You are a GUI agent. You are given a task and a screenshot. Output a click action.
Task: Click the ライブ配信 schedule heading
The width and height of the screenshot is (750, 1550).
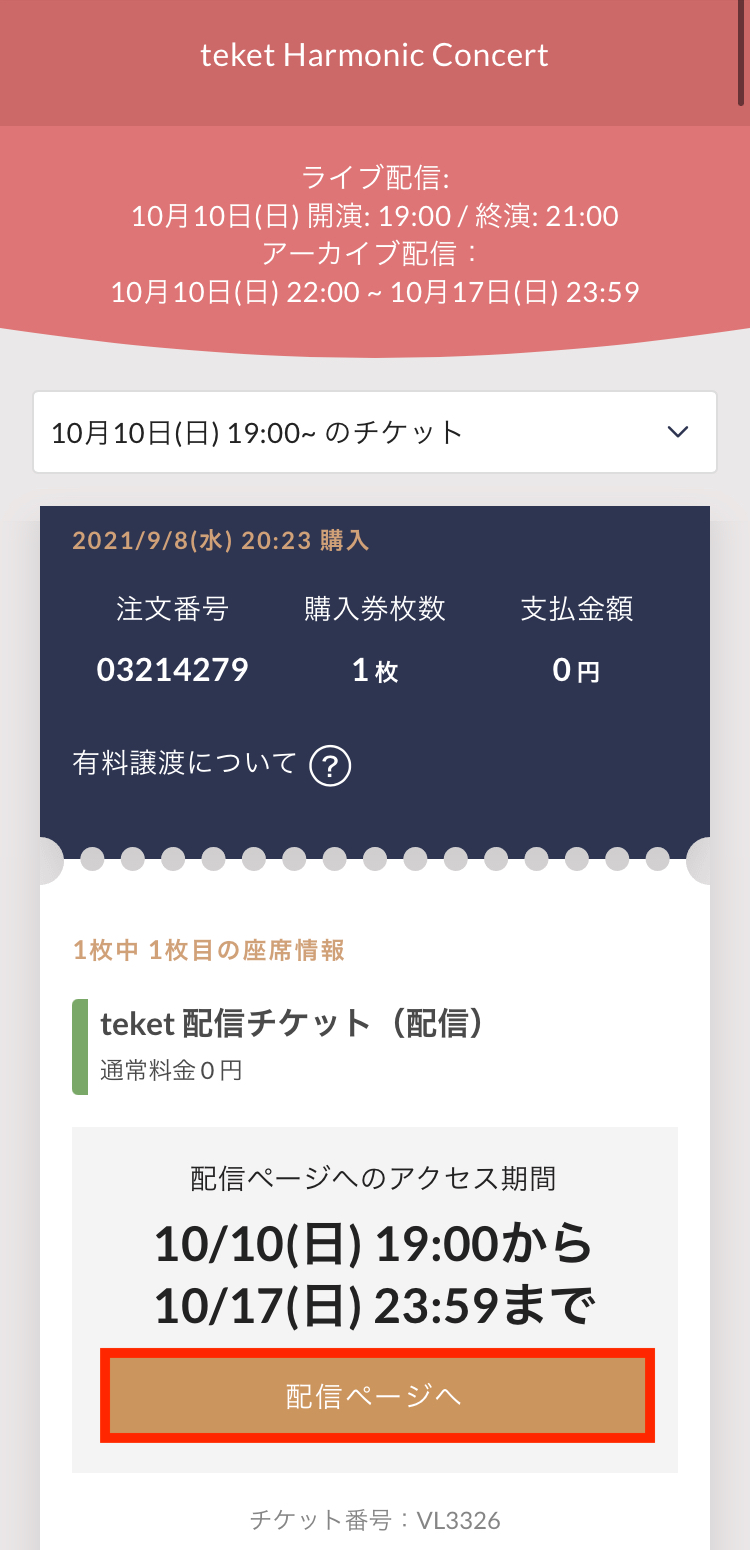[x=375, y=178]
